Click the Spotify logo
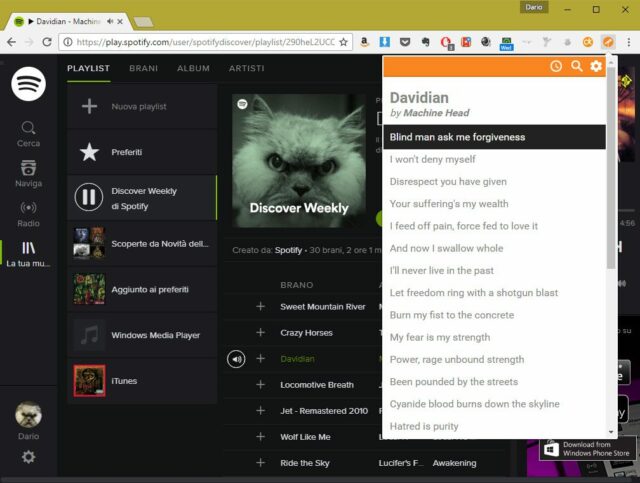The width and height of the screenshot is (640, 483). [28, 85]
